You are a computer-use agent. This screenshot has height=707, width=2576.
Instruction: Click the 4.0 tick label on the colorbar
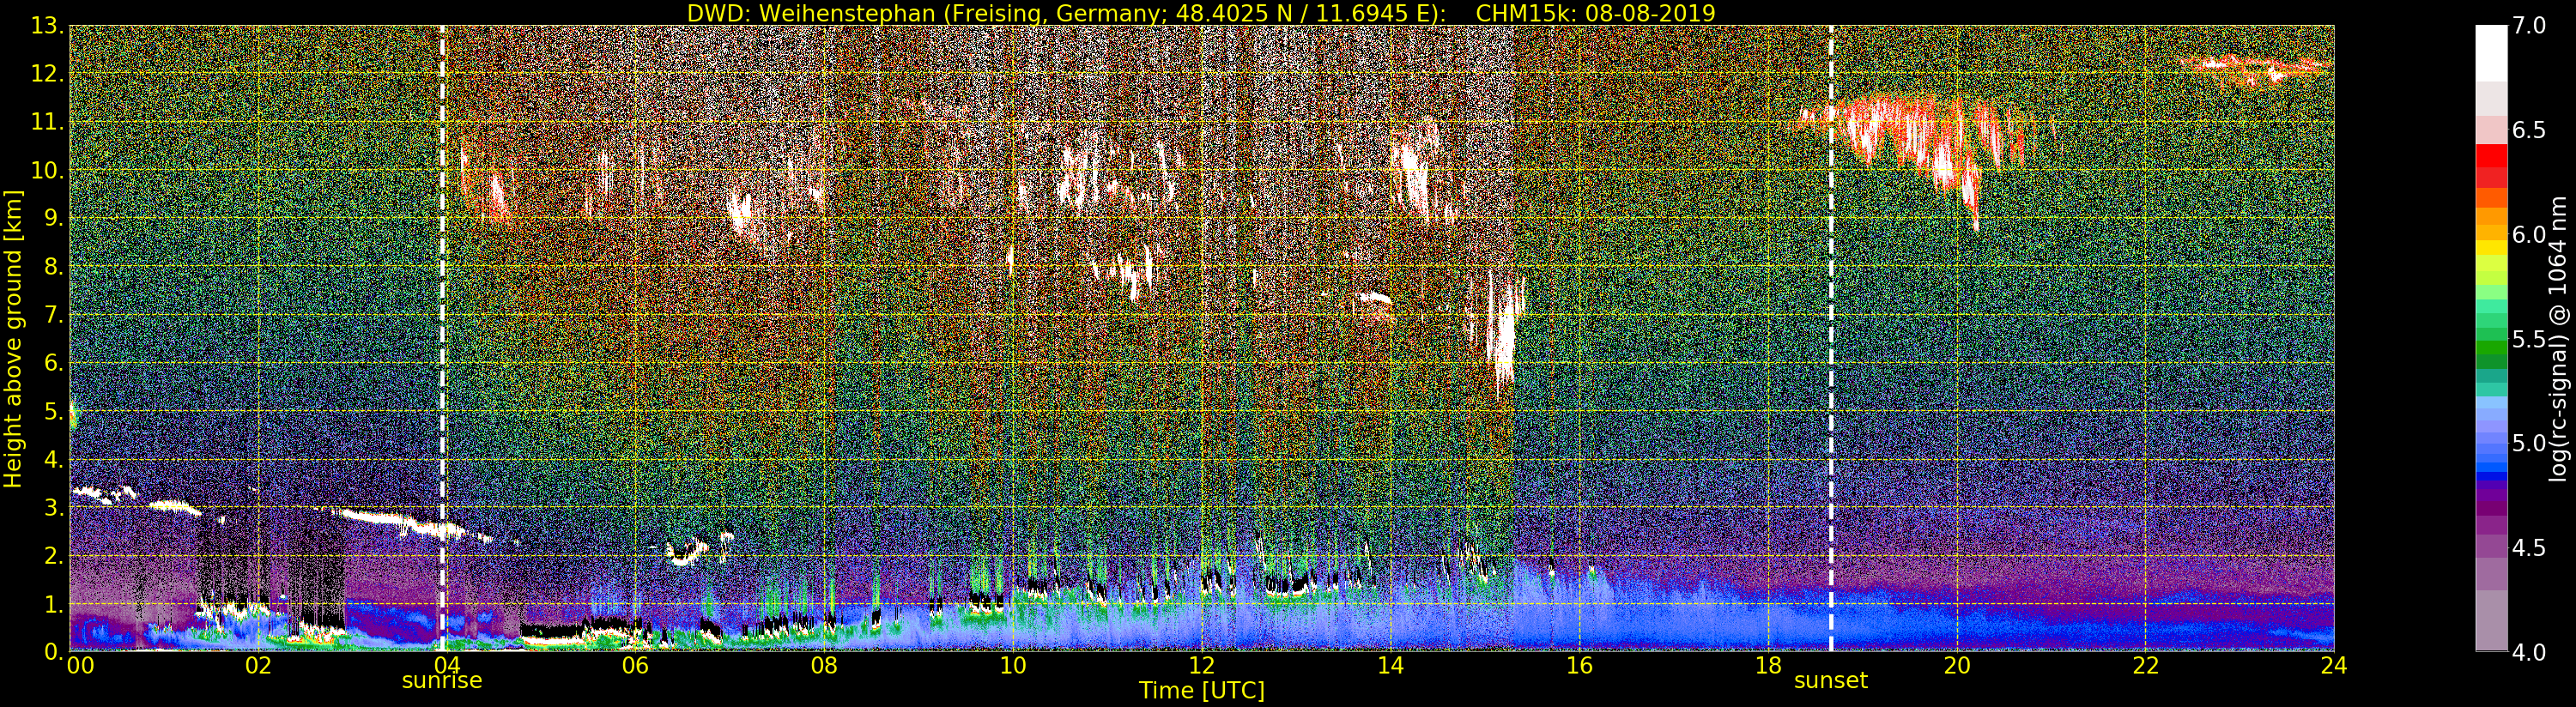[2529, 652]
